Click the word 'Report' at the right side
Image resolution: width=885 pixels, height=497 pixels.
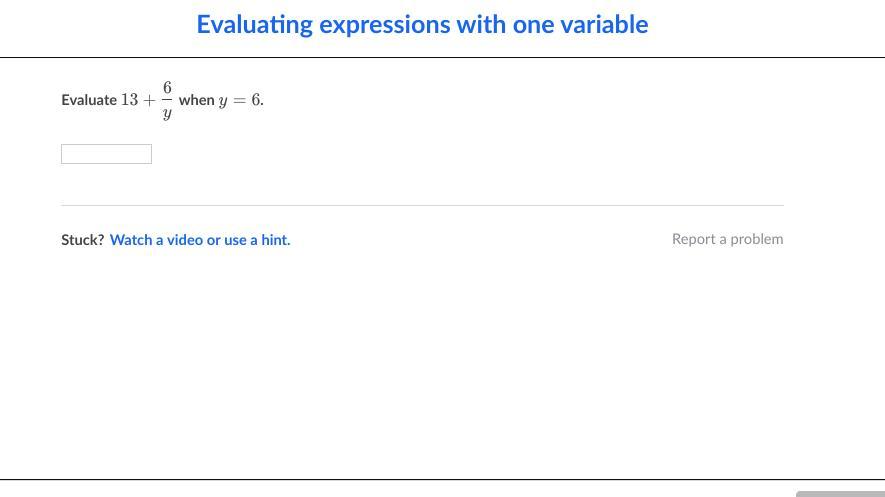click(693, 239)
